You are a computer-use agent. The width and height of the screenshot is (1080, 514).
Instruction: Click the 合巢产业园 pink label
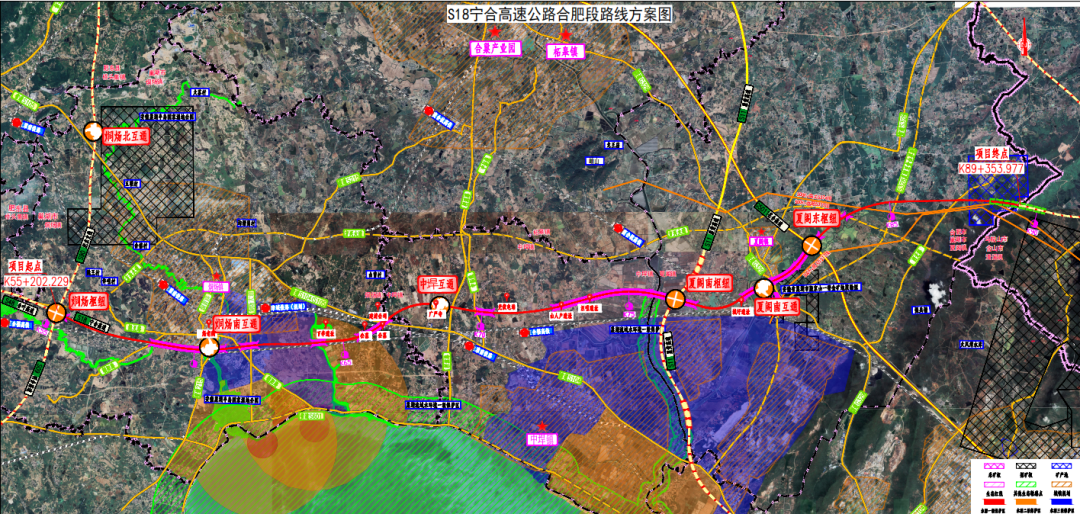click(495, 47)
